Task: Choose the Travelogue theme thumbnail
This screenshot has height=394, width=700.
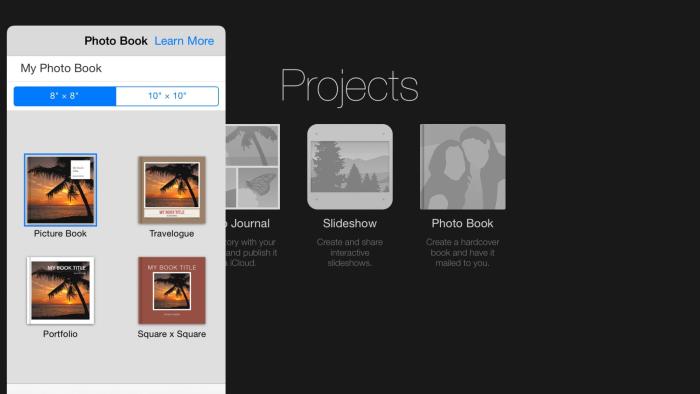Action: pyautogui.click(x=172, y=190)
